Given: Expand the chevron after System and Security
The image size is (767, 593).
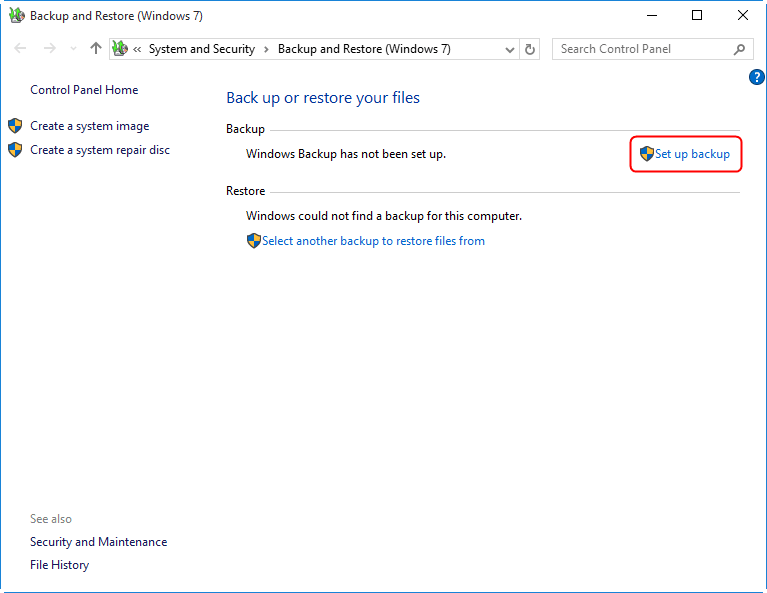Looking at the screenshot, I should coord(266,49).
